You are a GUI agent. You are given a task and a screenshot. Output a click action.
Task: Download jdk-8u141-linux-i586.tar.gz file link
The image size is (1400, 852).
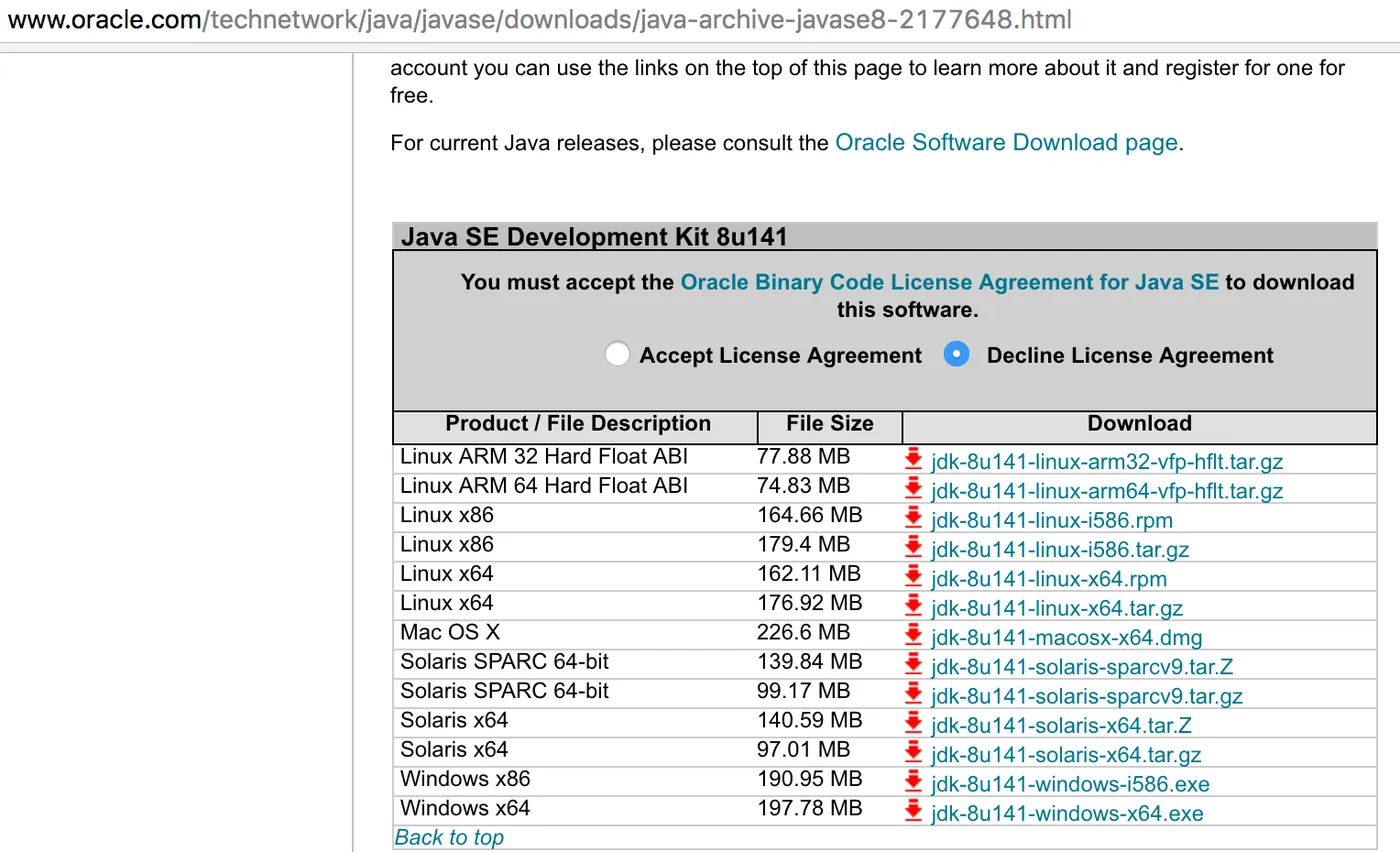(1060, 550)
